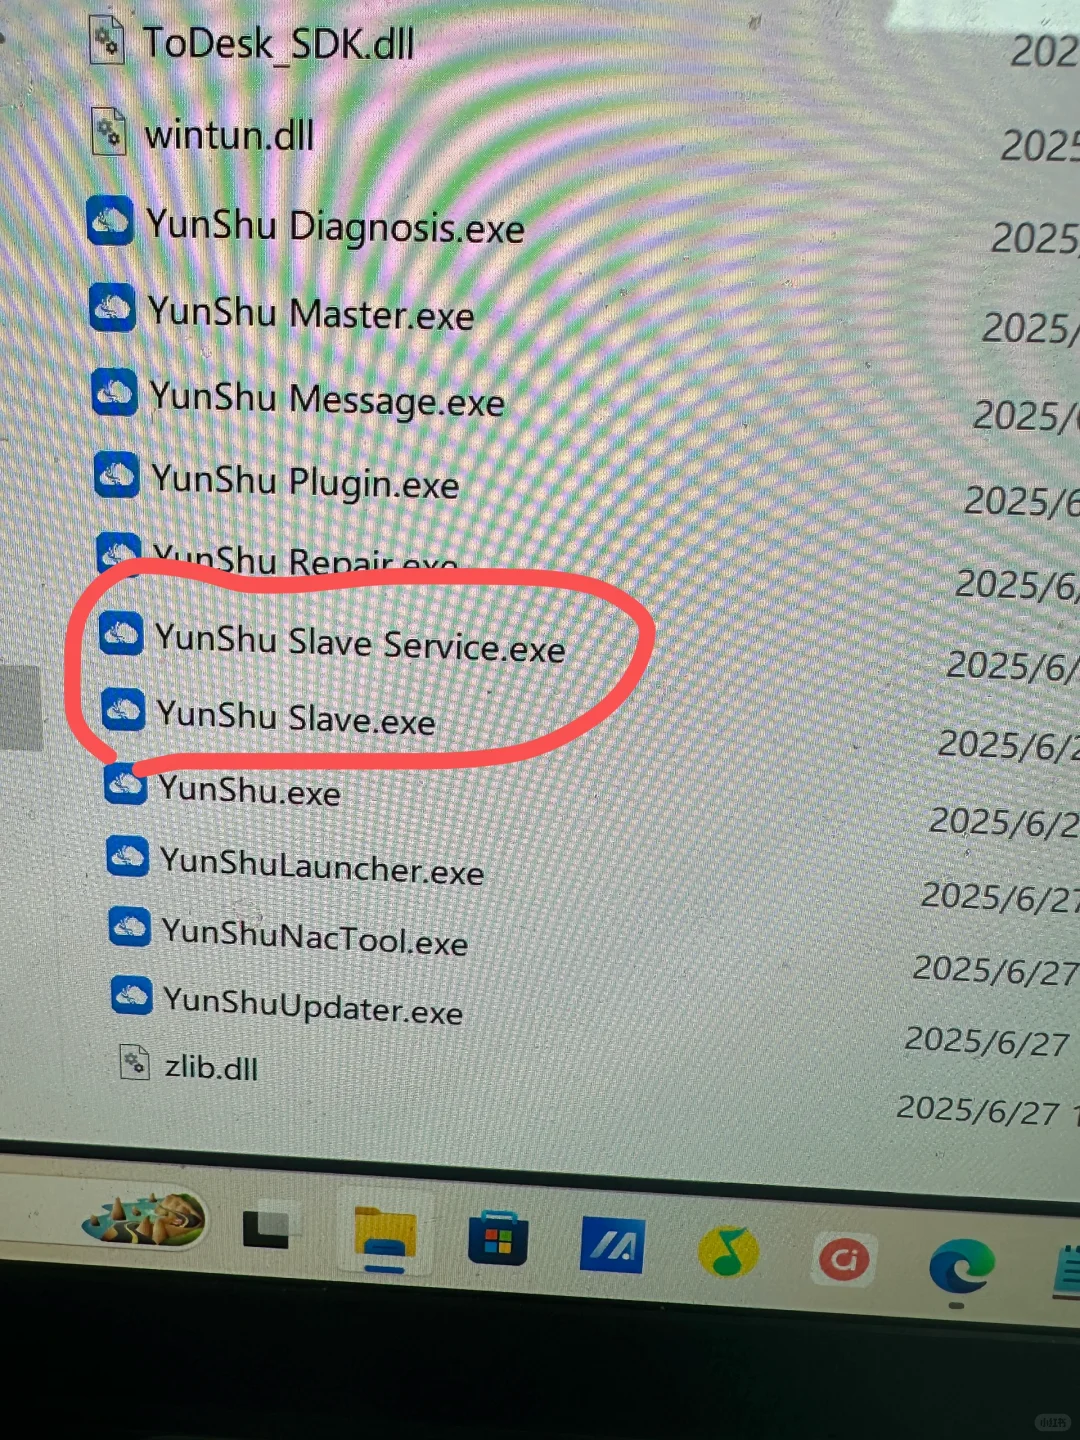Click the YunShu Slave.exe cloud icon
This screenshot has height=1440, width=1080.
coord(124,709)
